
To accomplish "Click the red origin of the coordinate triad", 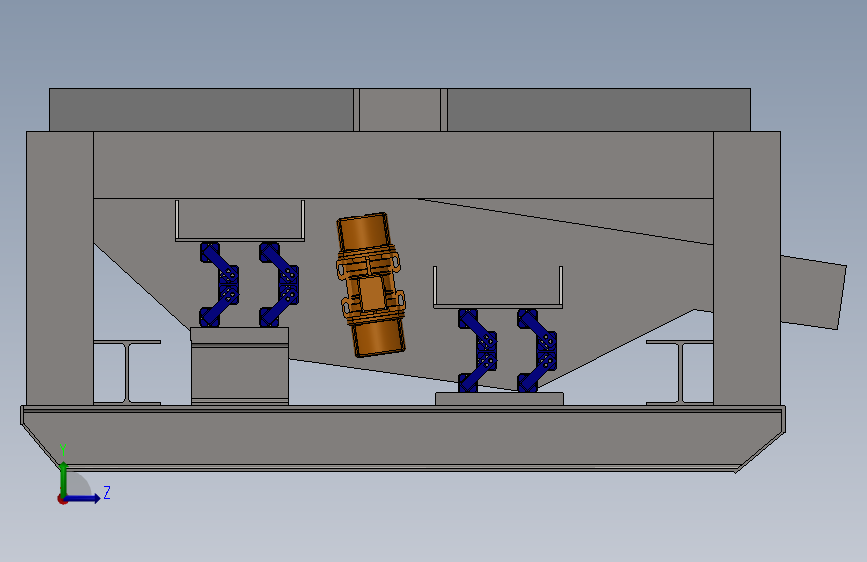I will [62, 499].
